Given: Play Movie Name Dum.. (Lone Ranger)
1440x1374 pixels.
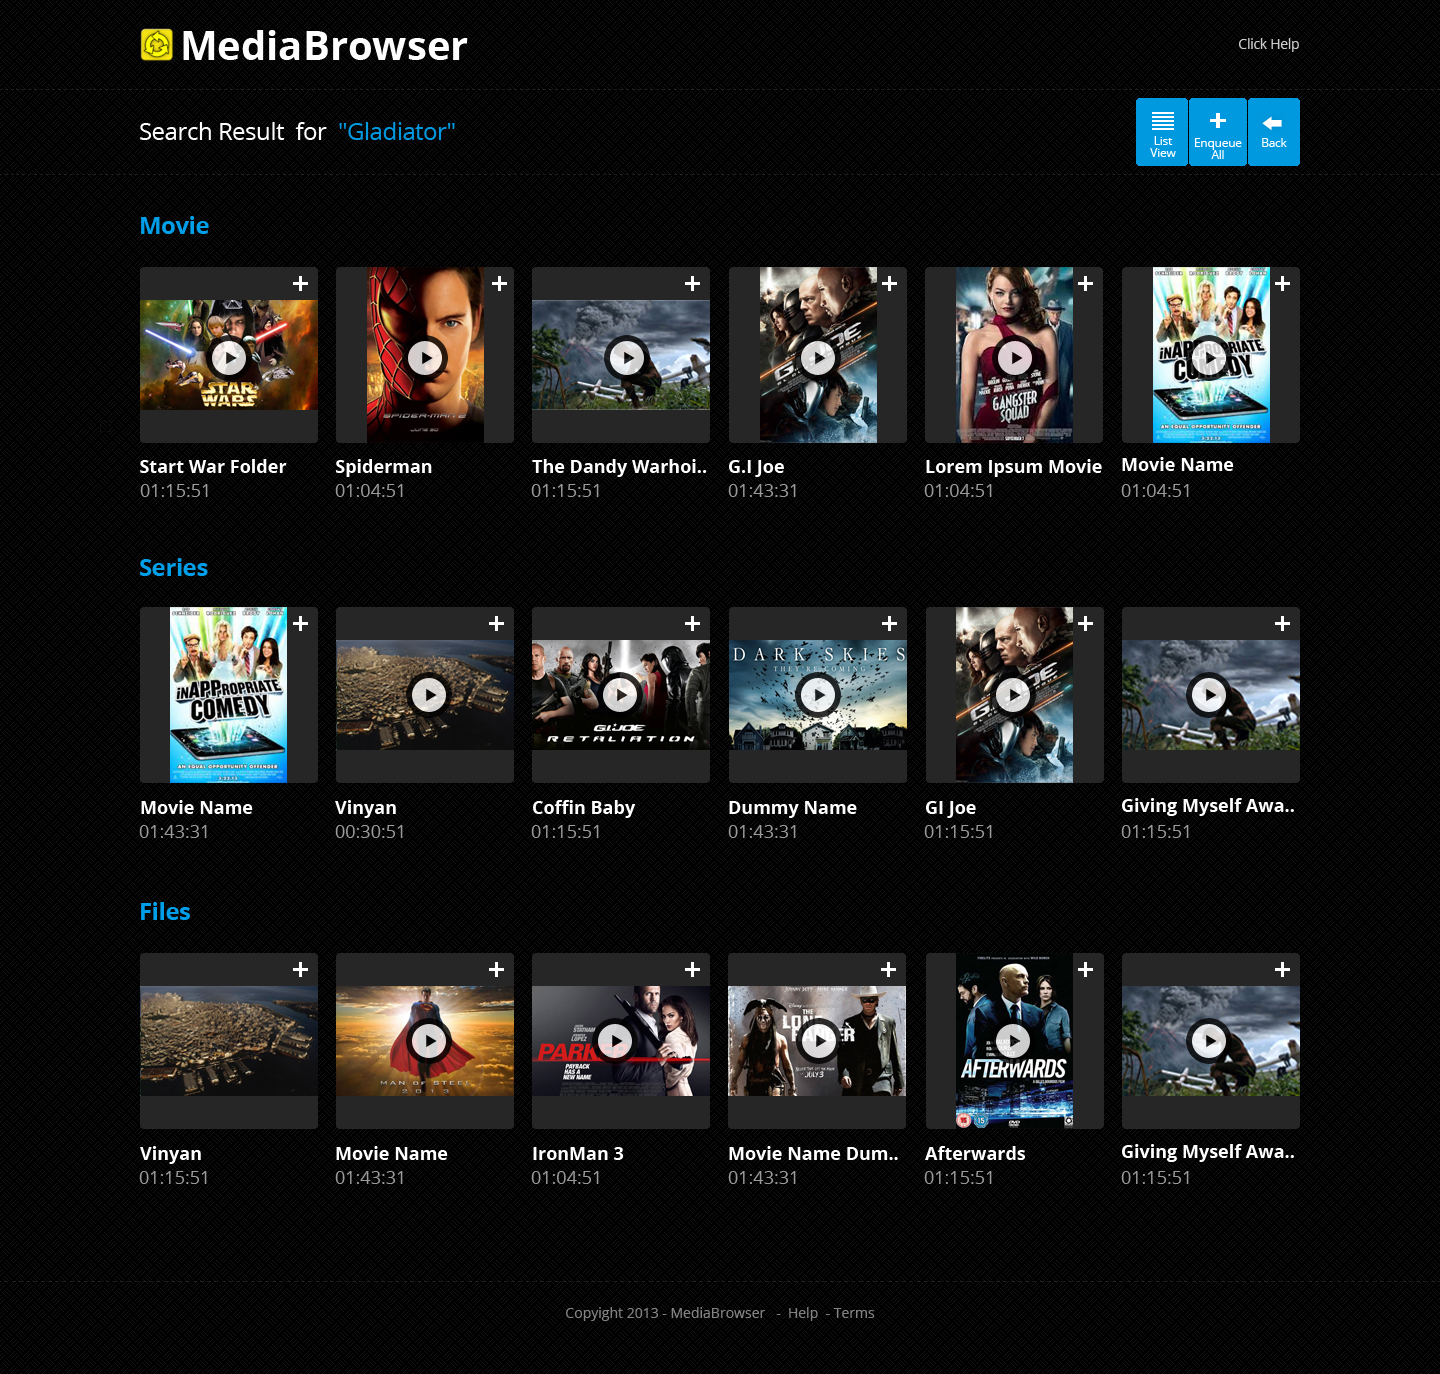Looking at the screenshot, I should 818,1041.
